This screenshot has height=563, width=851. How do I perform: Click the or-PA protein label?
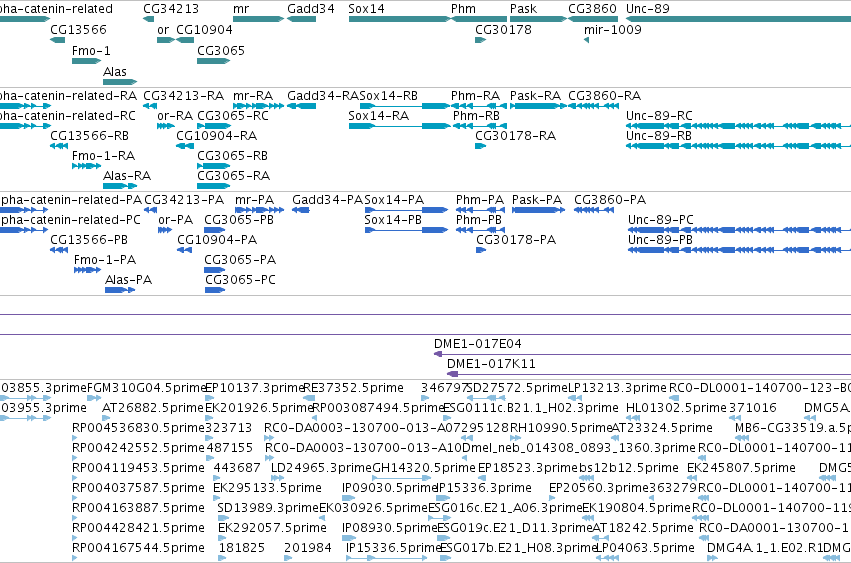[x=175, y=220]
